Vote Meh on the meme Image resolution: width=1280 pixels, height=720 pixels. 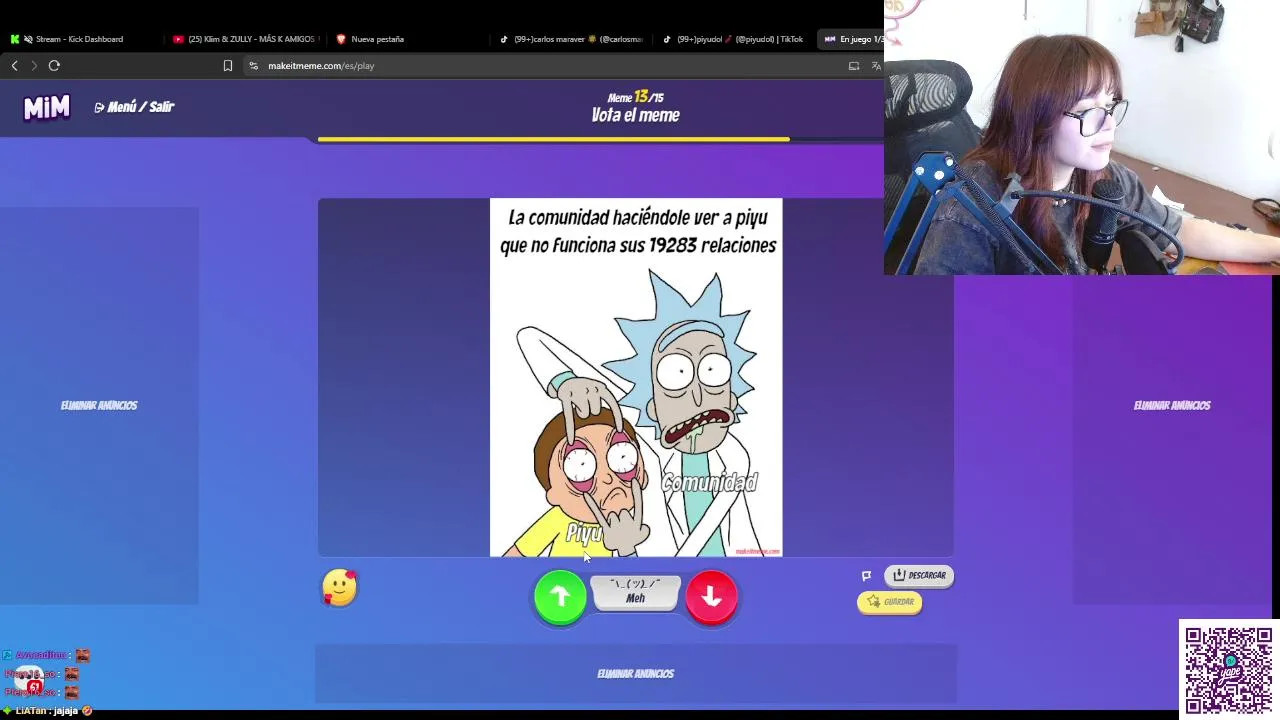635,593
